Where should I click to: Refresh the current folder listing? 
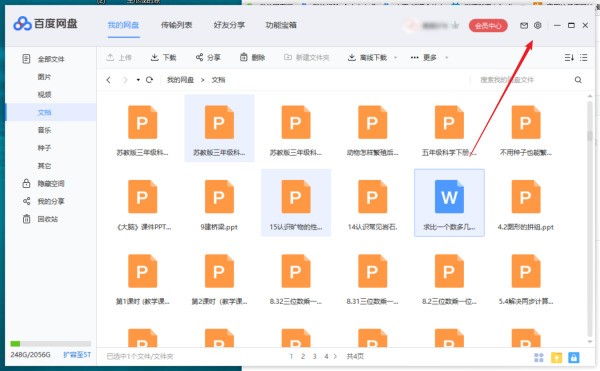(149, 80)
